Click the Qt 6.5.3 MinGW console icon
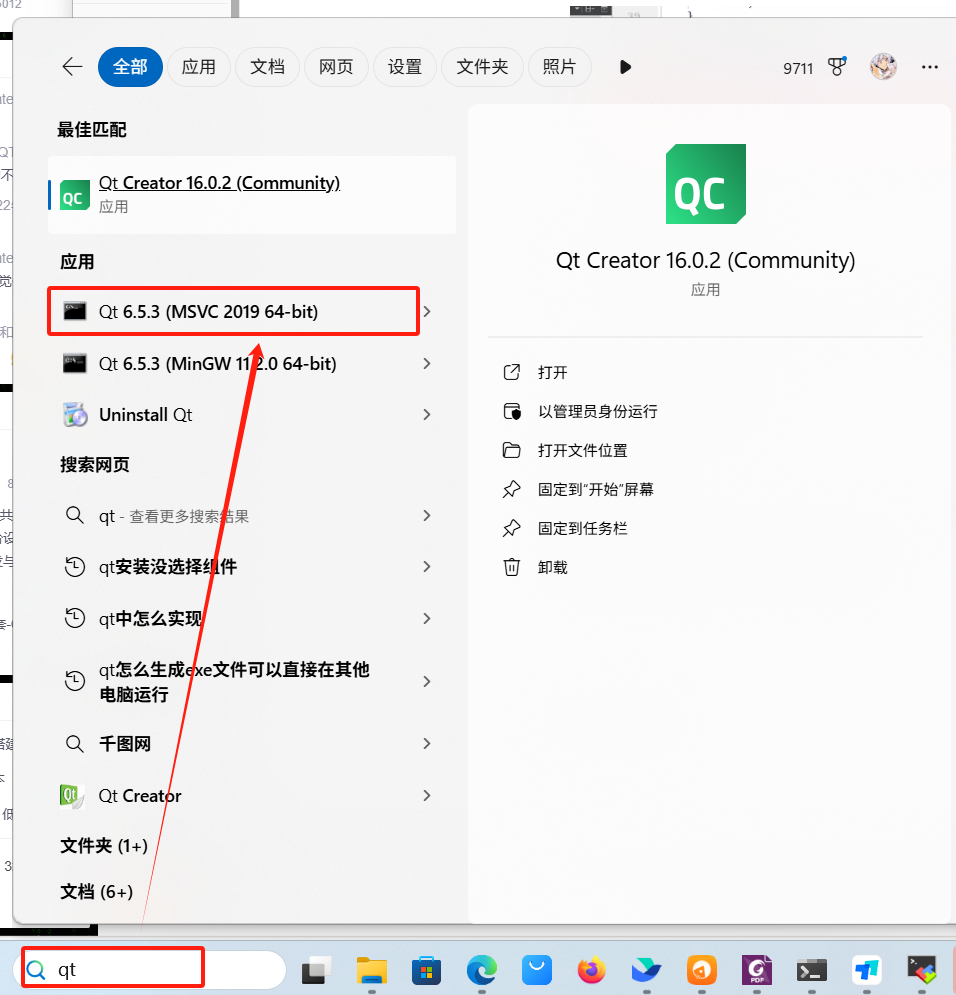 pos(74,364)
